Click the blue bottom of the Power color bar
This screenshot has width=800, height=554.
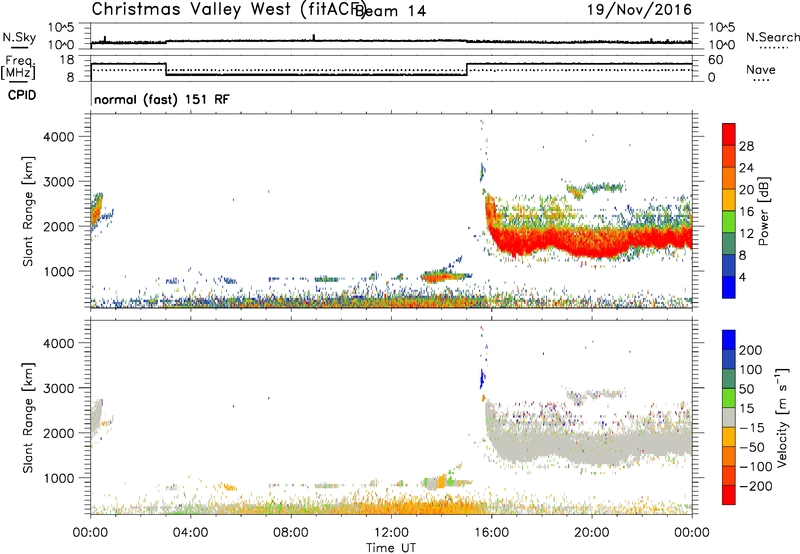click(729, 287)
